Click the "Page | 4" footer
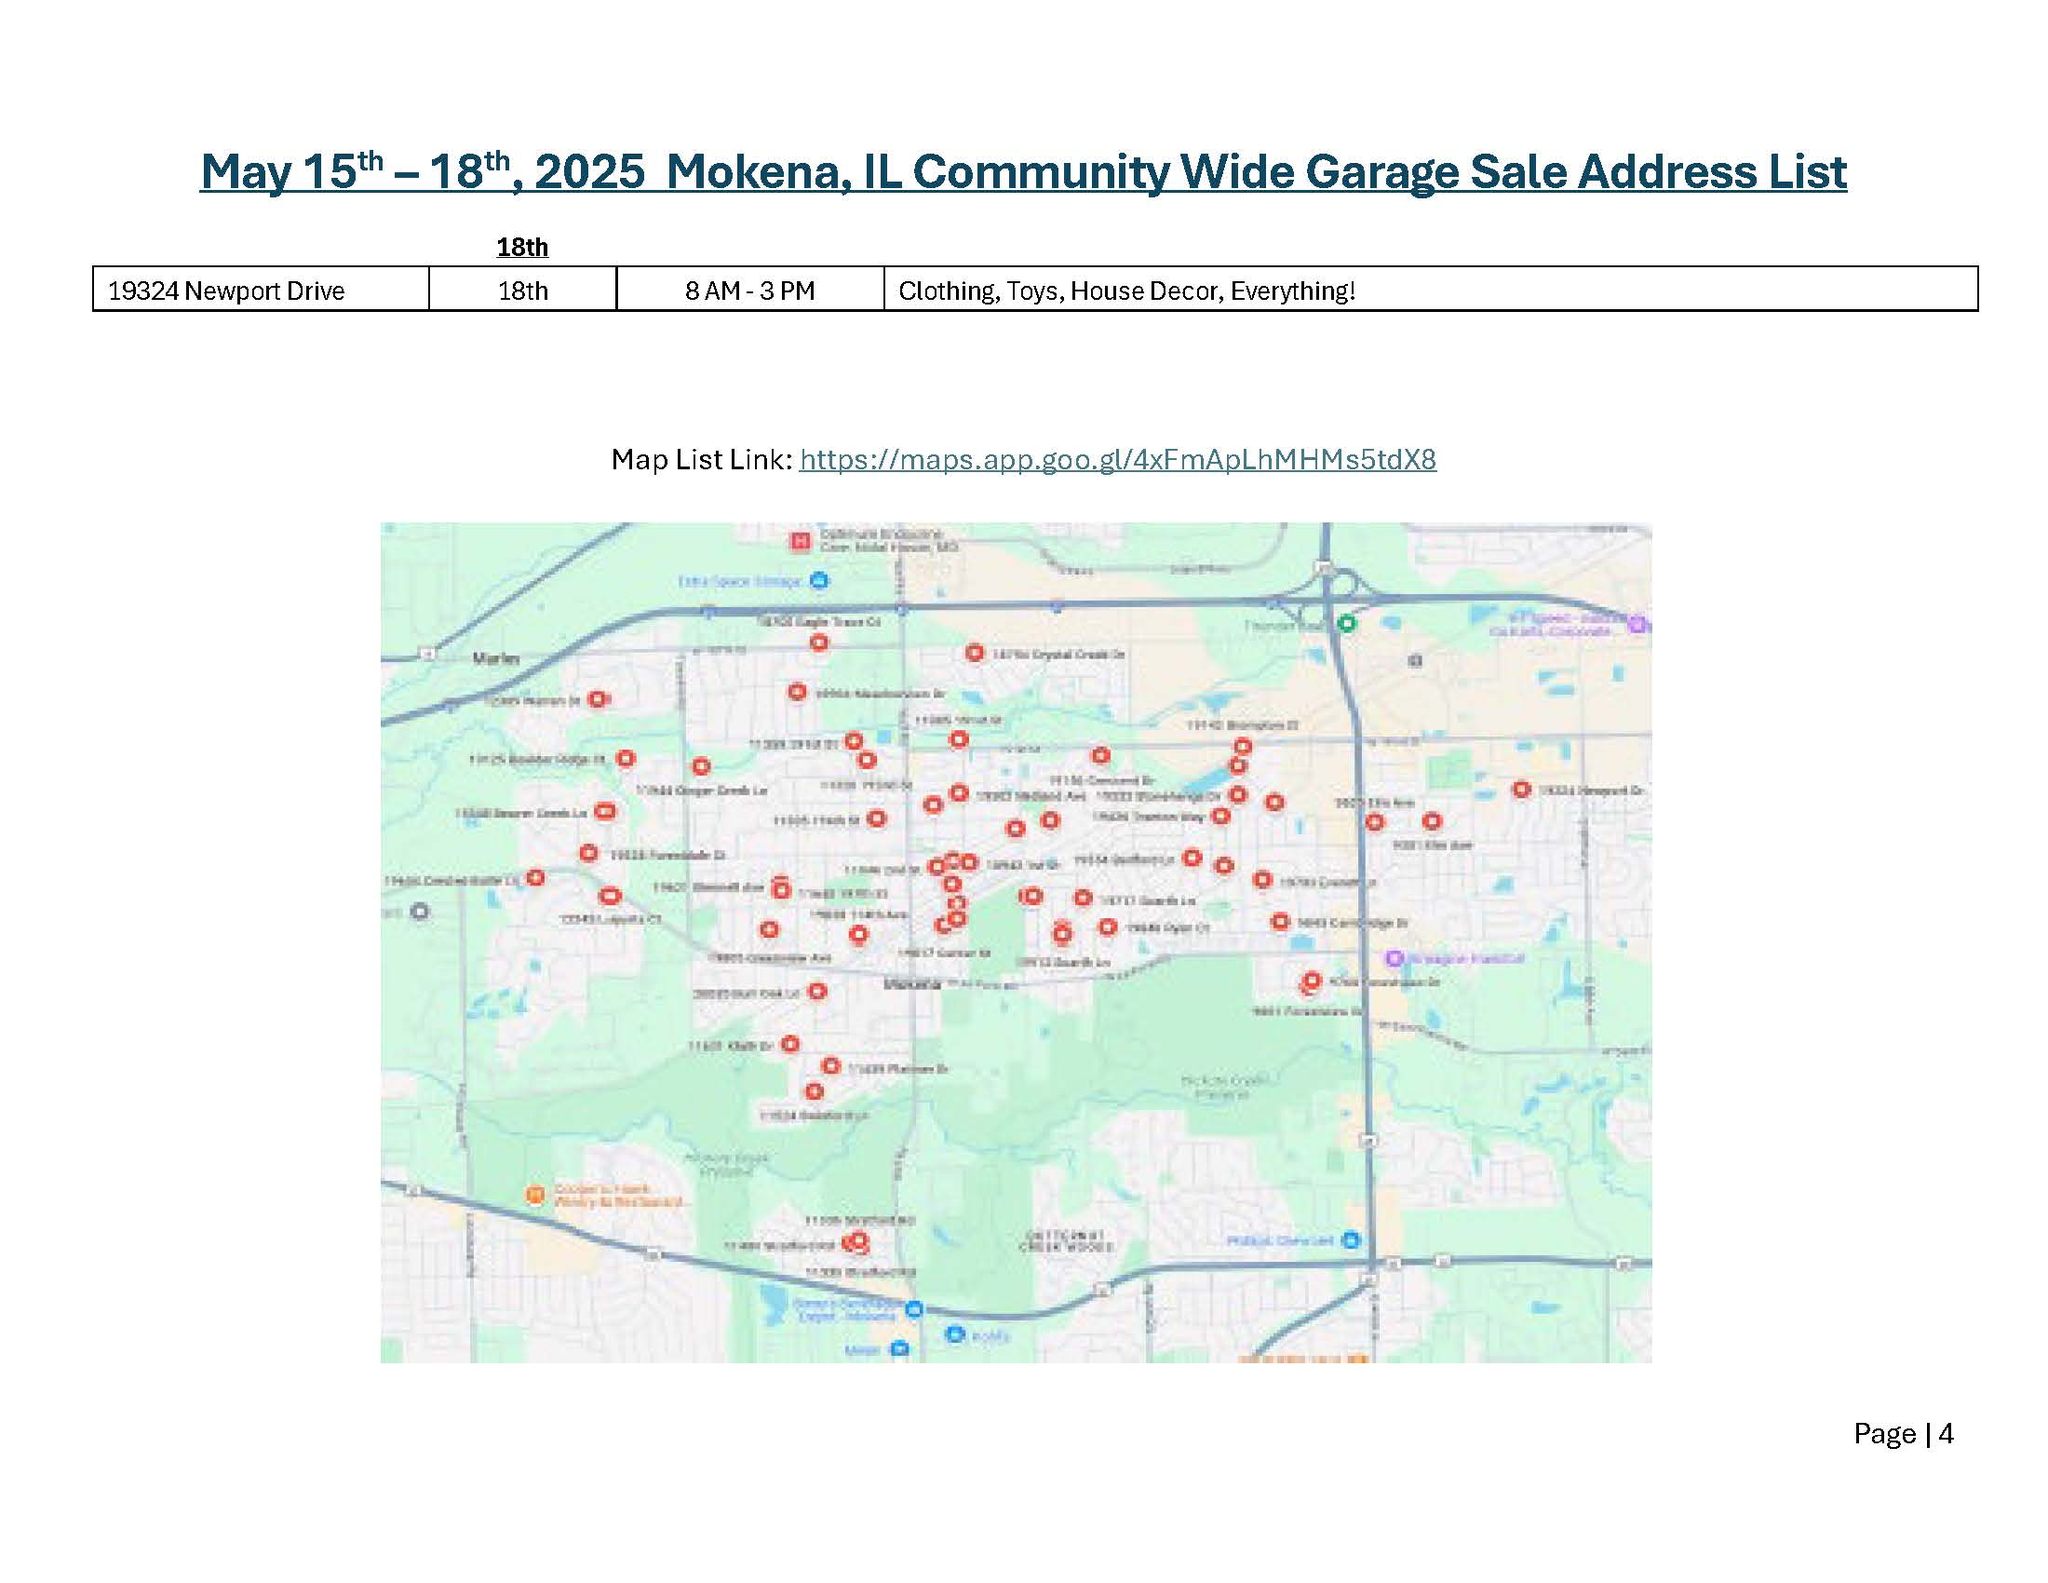Screen dimensions: 2048x1583 pyautogui.click(x=1904, y=1434)
